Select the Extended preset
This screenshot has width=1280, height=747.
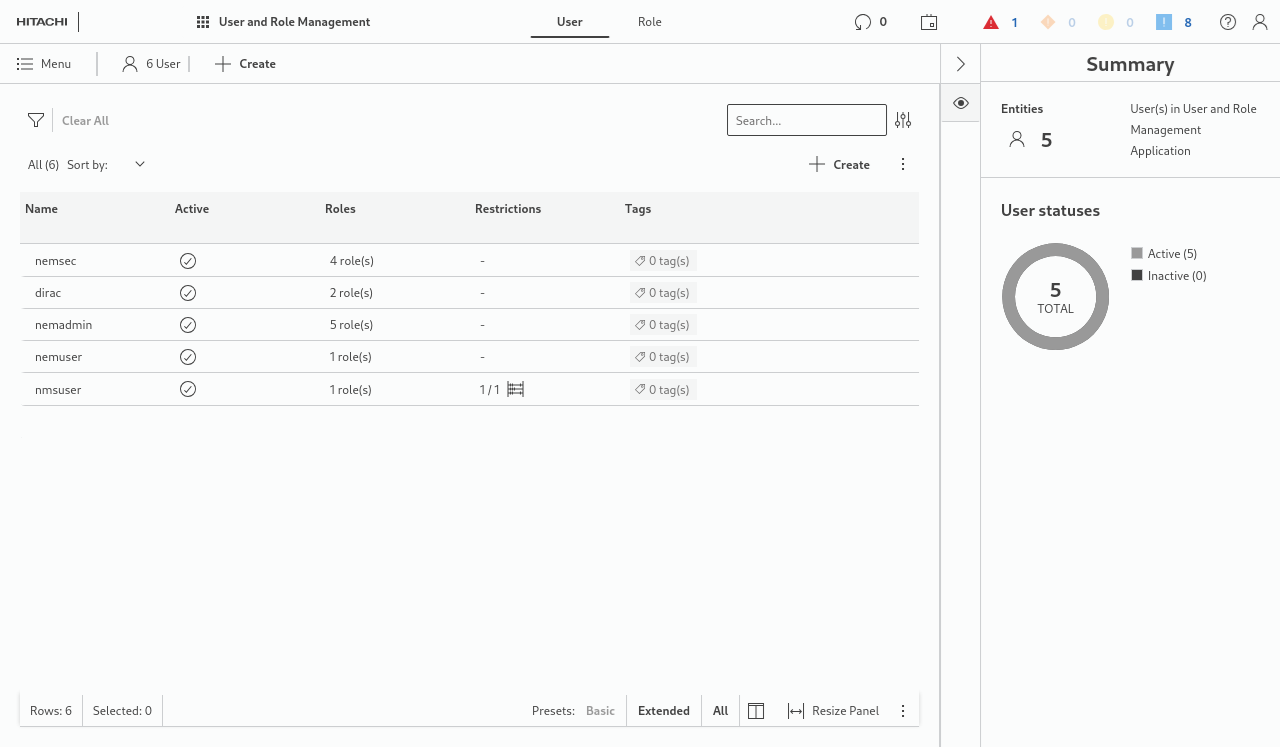(664, 711)
